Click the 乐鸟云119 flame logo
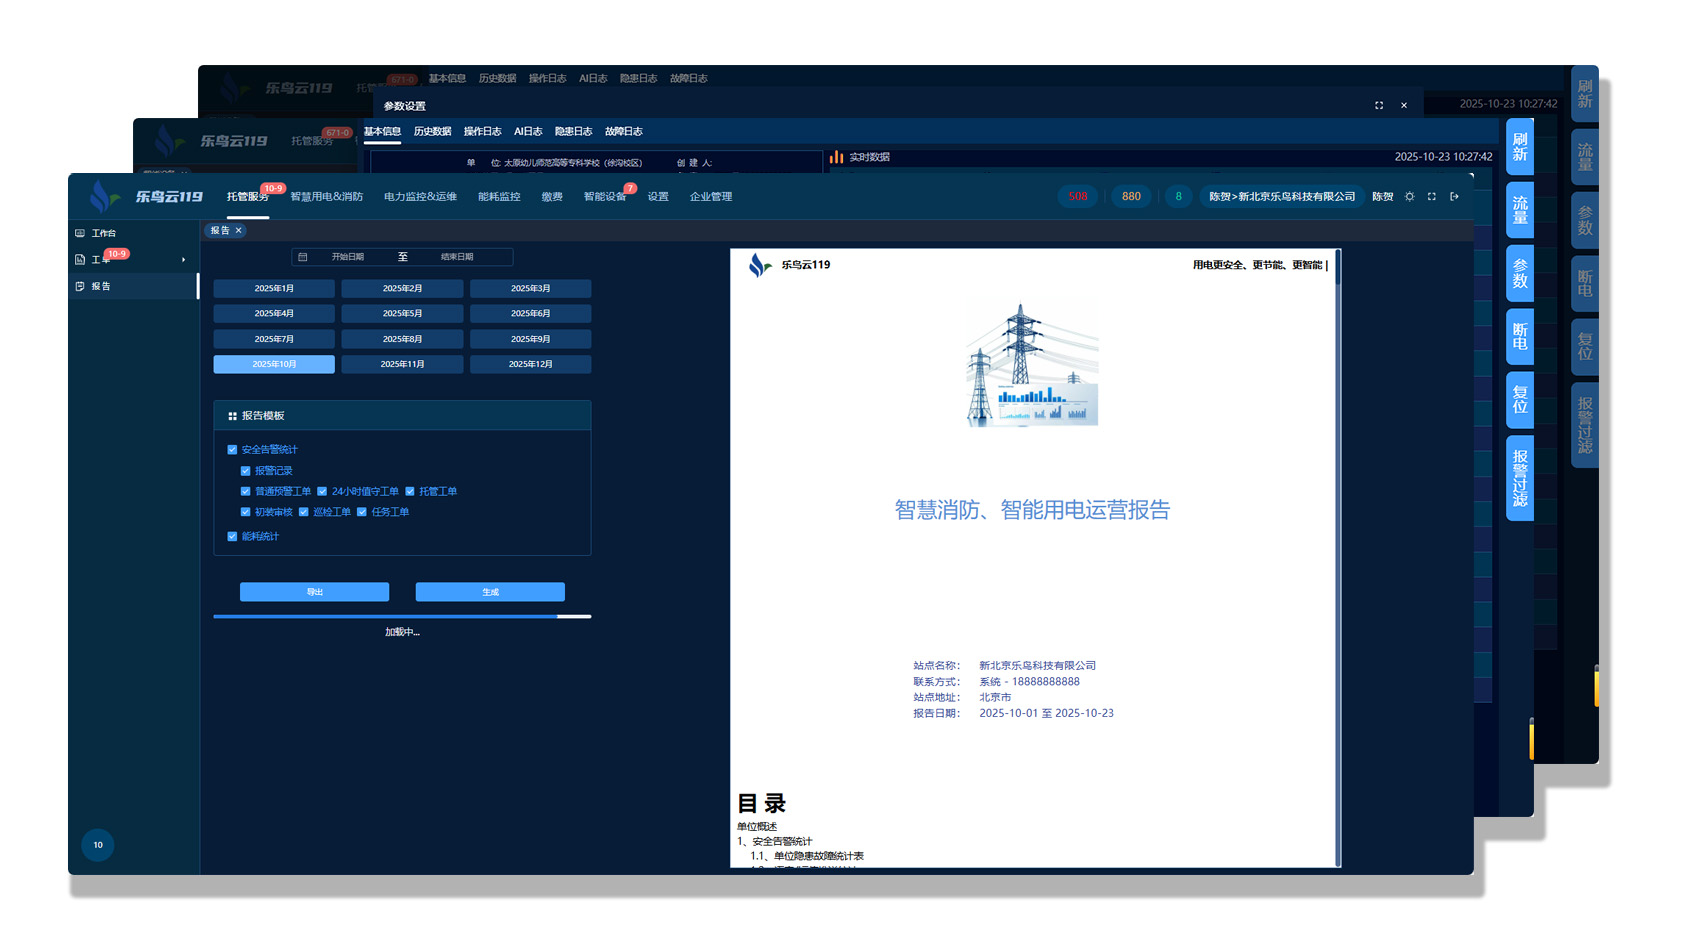 pos(101,196)
